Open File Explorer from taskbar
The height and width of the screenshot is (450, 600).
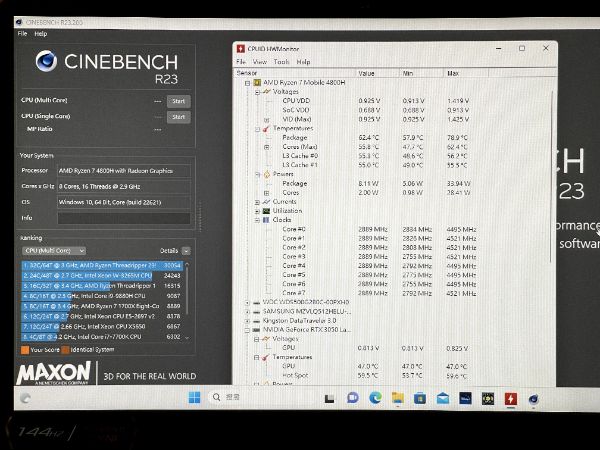(x=398, y=398)
